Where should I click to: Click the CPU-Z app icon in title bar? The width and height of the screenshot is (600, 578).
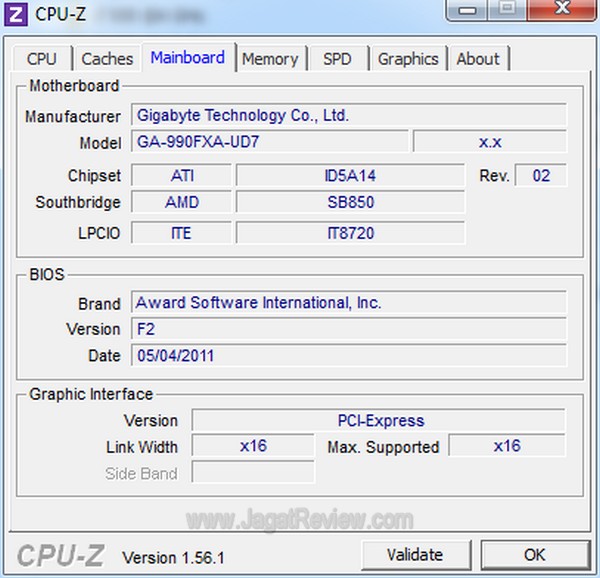tap(16, 15)
